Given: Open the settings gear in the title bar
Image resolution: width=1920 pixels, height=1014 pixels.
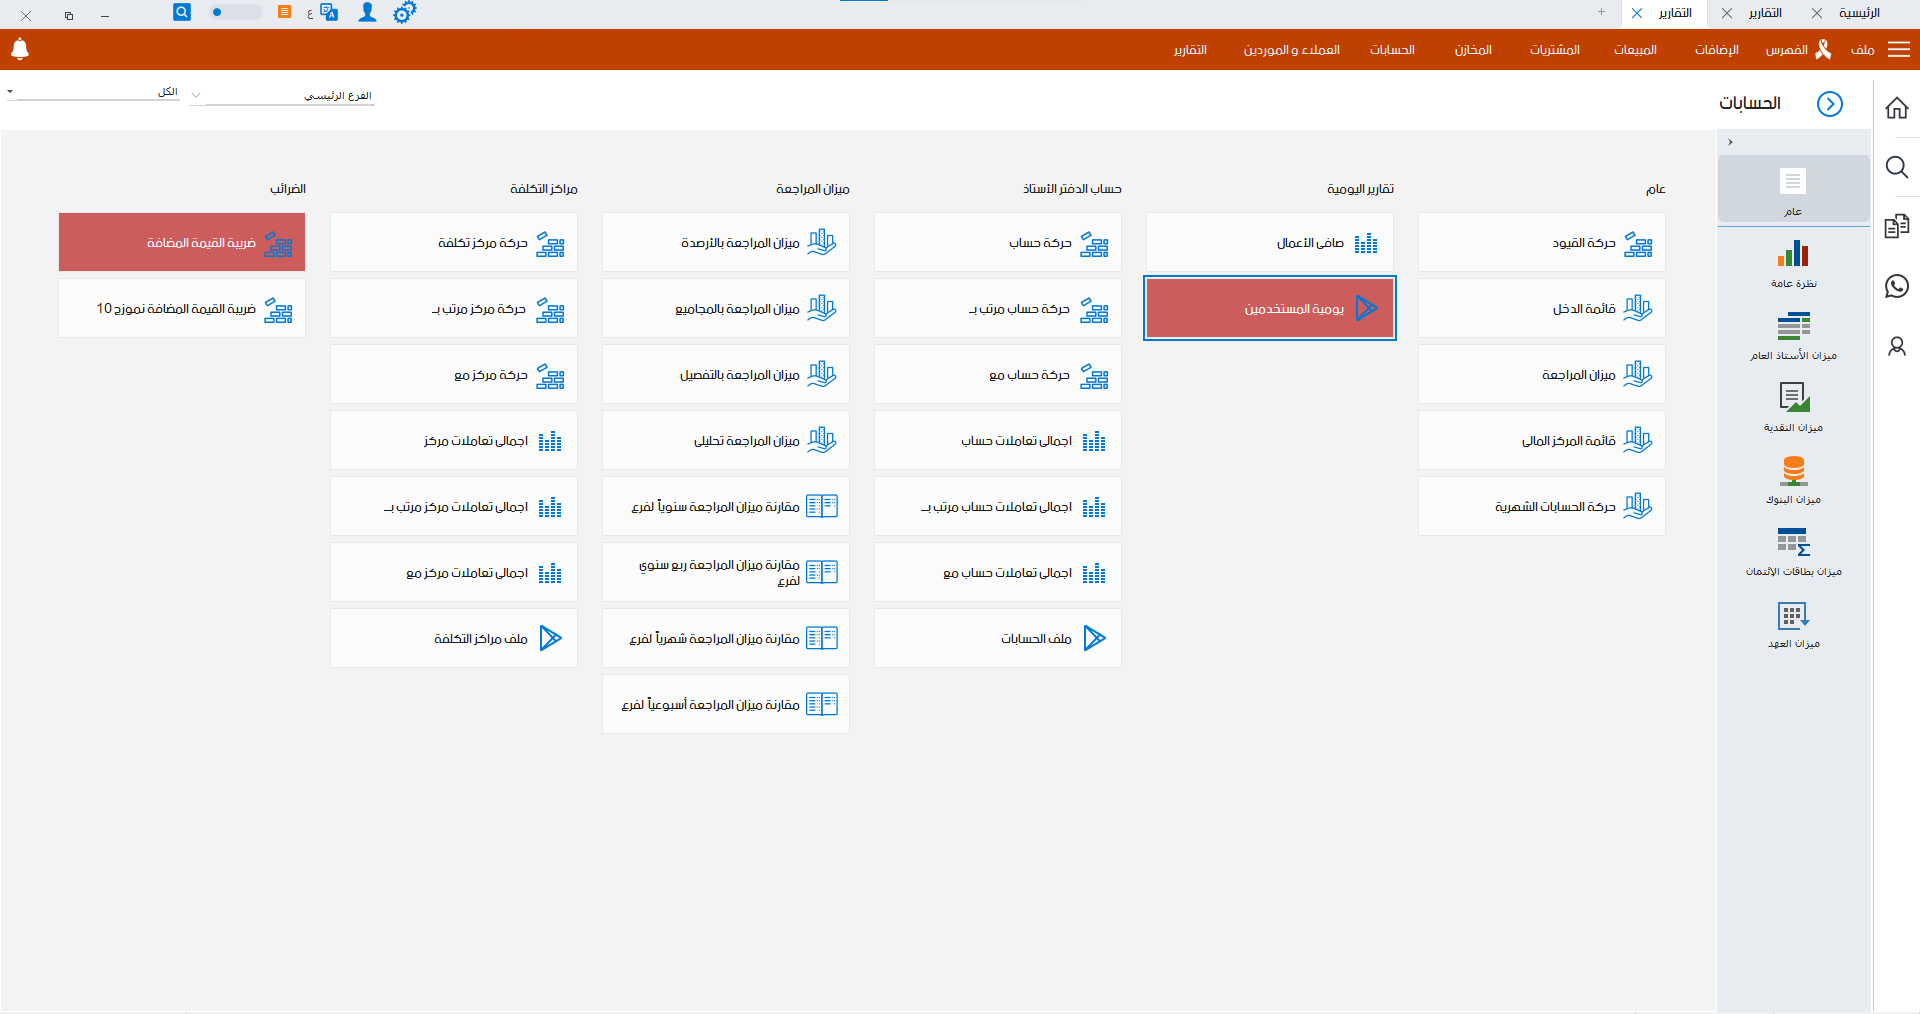Looking at the screenshot, I should click(405, 13).
